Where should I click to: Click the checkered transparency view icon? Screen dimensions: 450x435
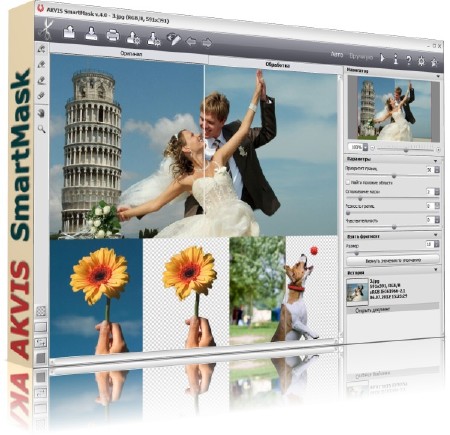click(x=41, y=311)
